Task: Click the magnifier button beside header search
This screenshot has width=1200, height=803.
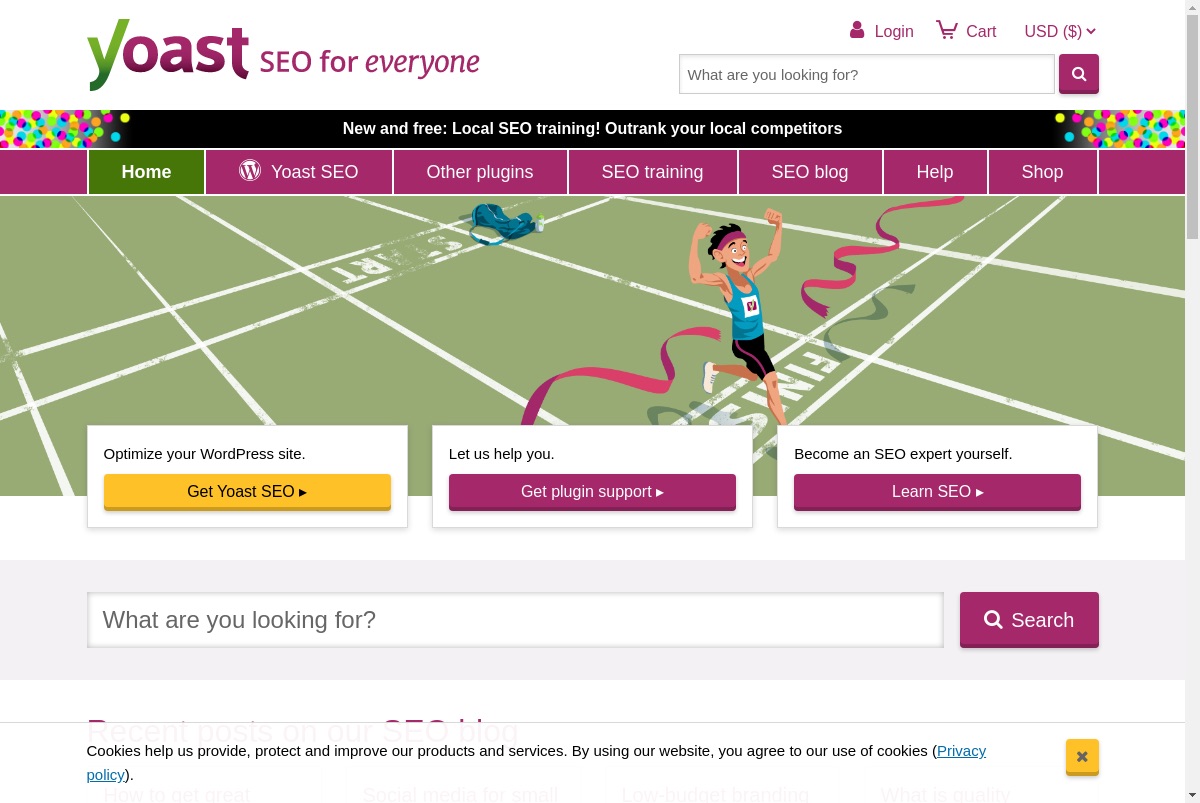Action: point(1079,74)
